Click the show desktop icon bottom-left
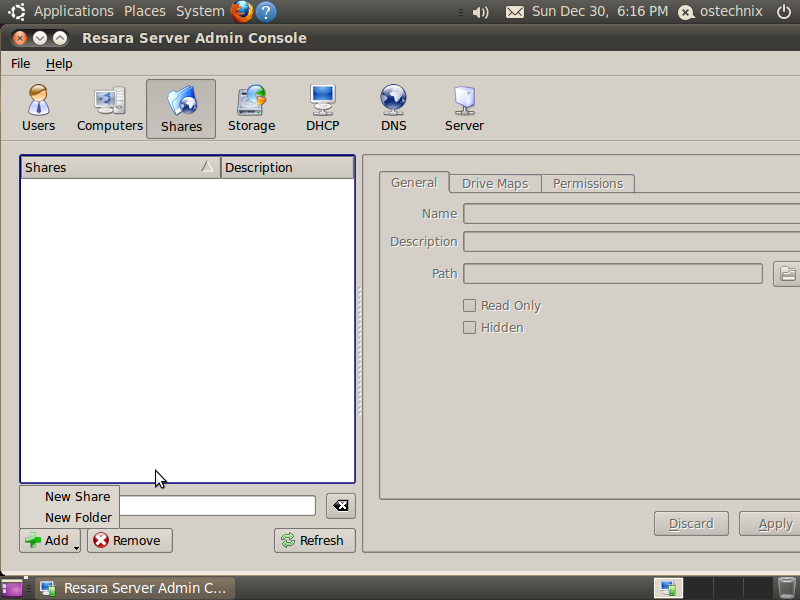 tap(12, 588)
